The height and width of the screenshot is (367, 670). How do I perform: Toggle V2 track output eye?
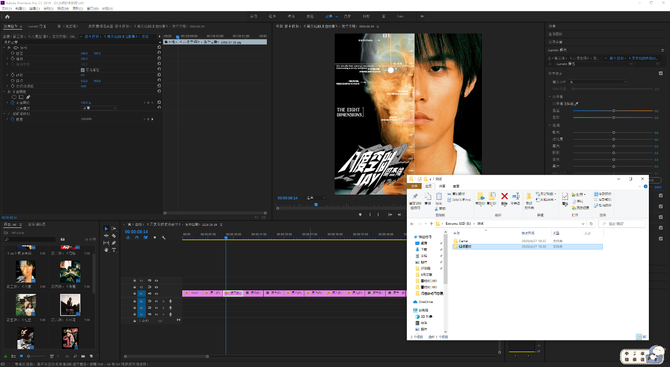tap(156, 287)
